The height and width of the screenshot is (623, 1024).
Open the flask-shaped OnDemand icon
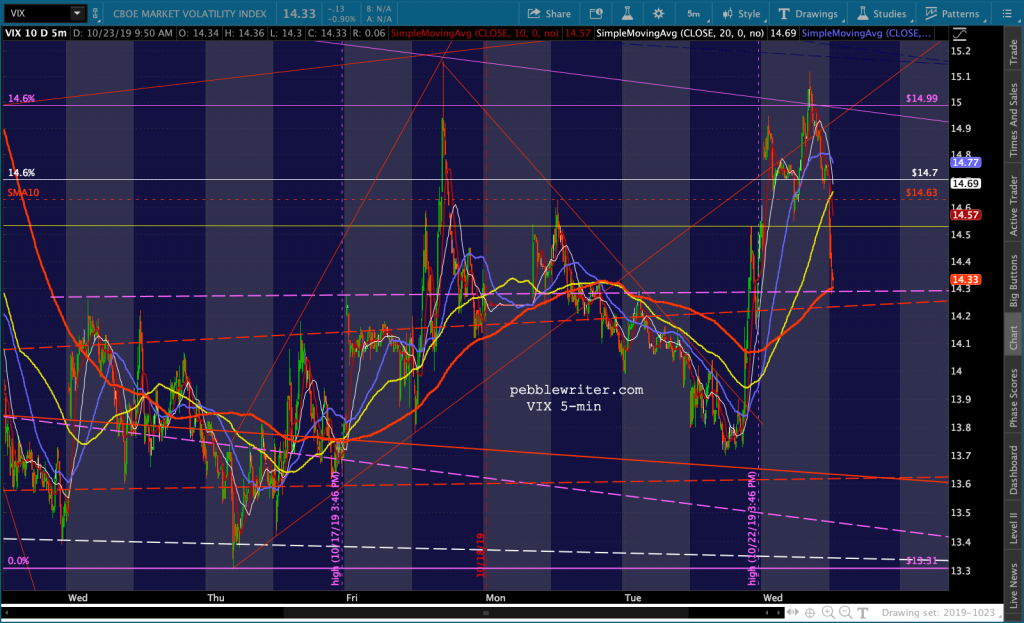[x=627, y=13]
